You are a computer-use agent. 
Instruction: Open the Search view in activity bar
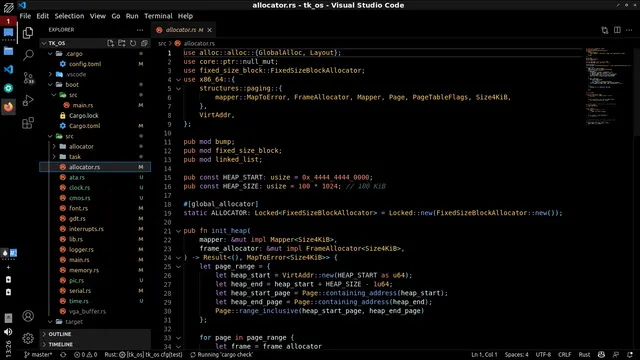tap(28, 55)
